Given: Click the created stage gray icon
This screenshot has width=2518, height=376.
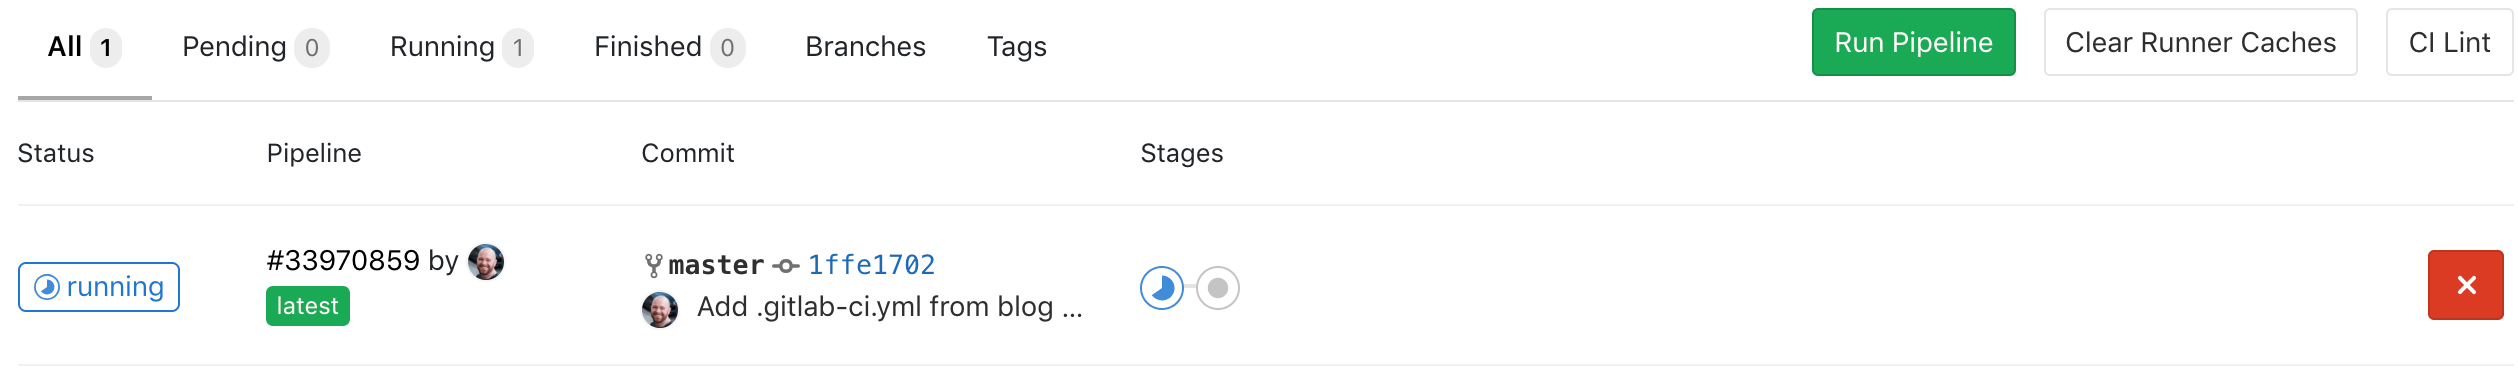Looking at the screenshot, I should point(1217,288).
